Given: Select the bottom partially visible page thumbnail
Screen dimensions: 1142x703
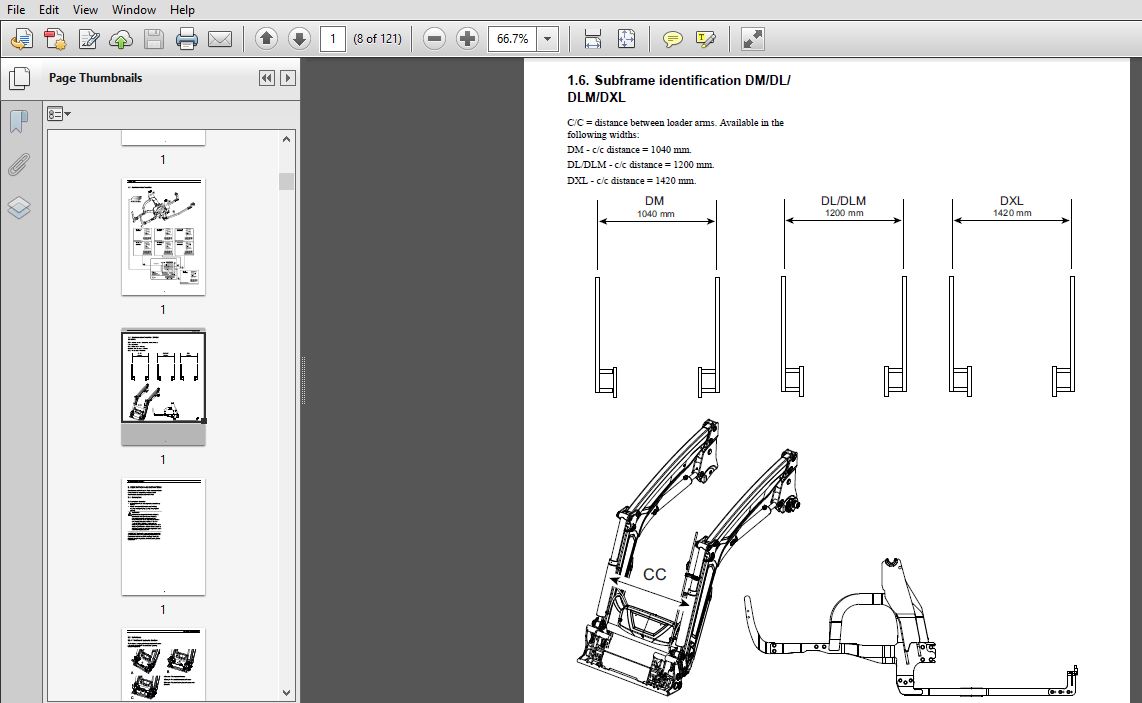Looking at the screenshot, I should [163, 664].
